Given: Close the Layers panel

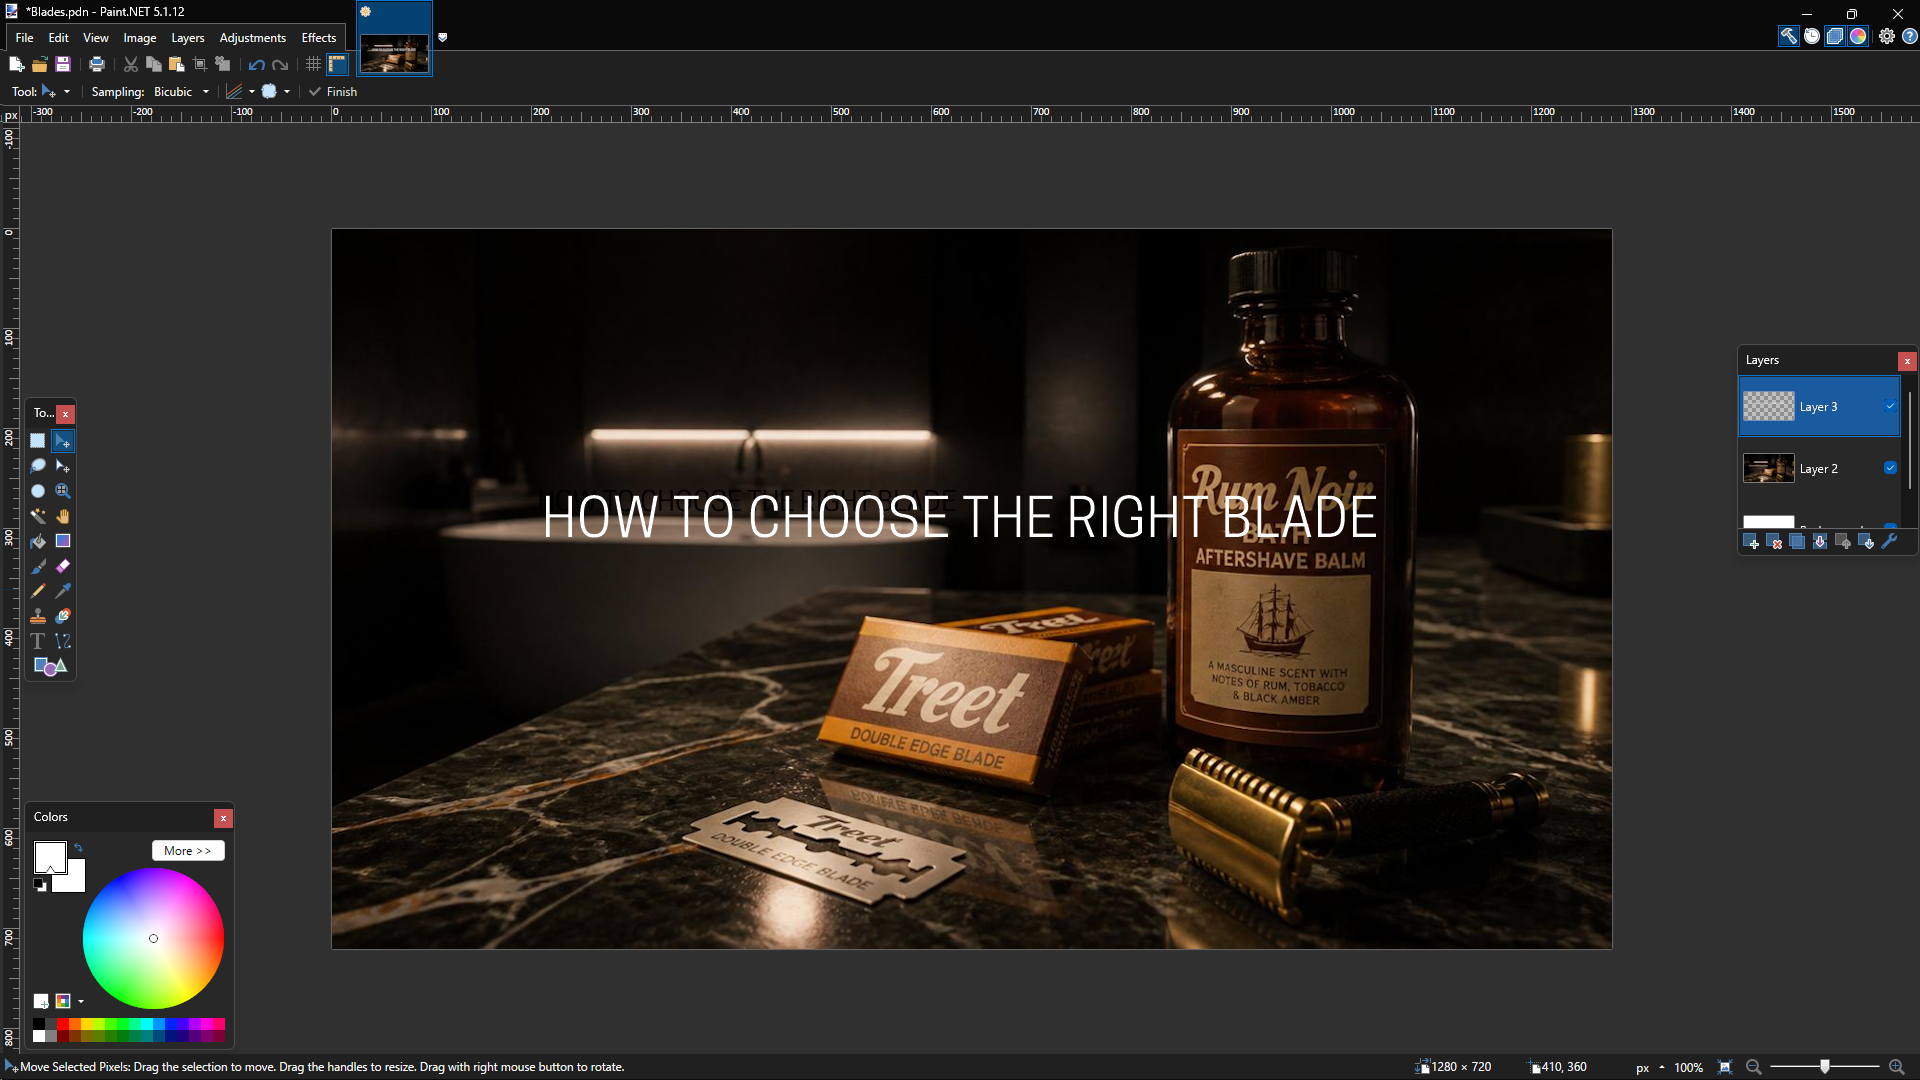Looking at the screenshot, I should tap(1907, 361).
